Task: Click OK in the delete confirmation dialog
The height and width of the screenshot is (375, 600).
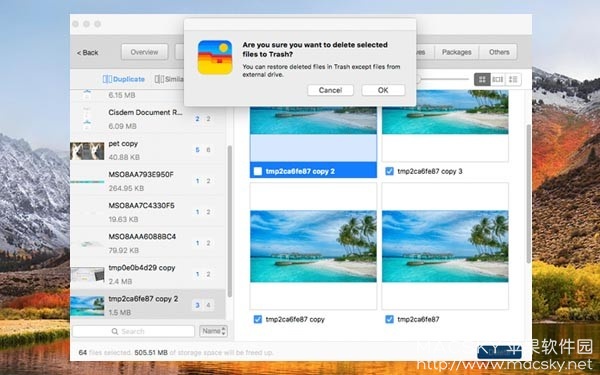Action: [383, 90]
